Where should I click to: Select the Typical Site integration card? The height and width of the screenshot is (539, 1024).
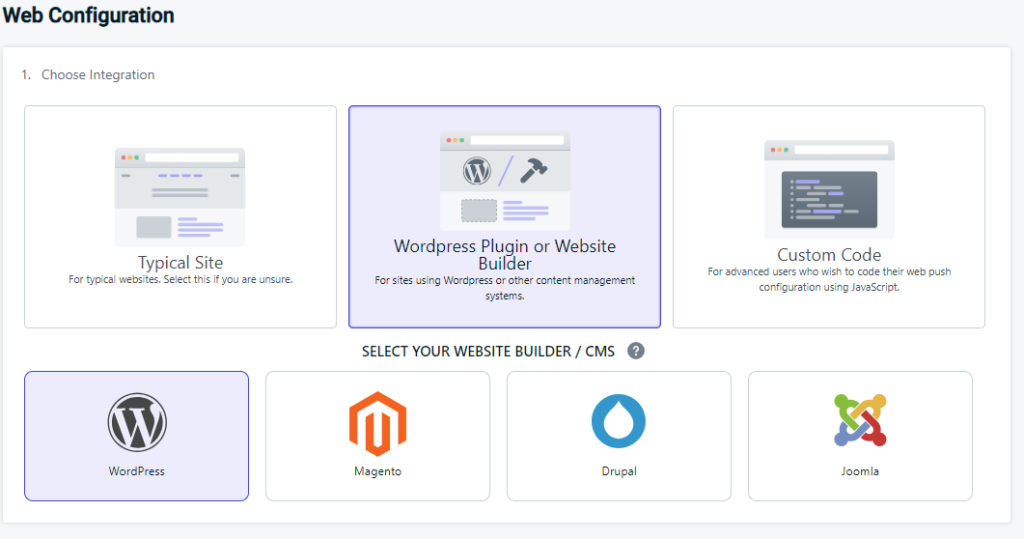180,216
